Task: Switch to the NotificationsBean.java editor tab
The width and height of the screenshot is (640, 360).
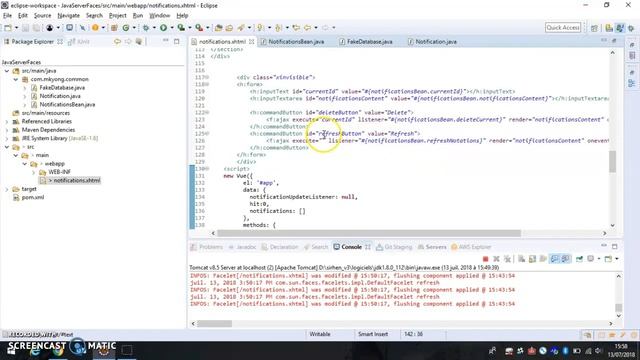Action: click(x=292, y=42)
